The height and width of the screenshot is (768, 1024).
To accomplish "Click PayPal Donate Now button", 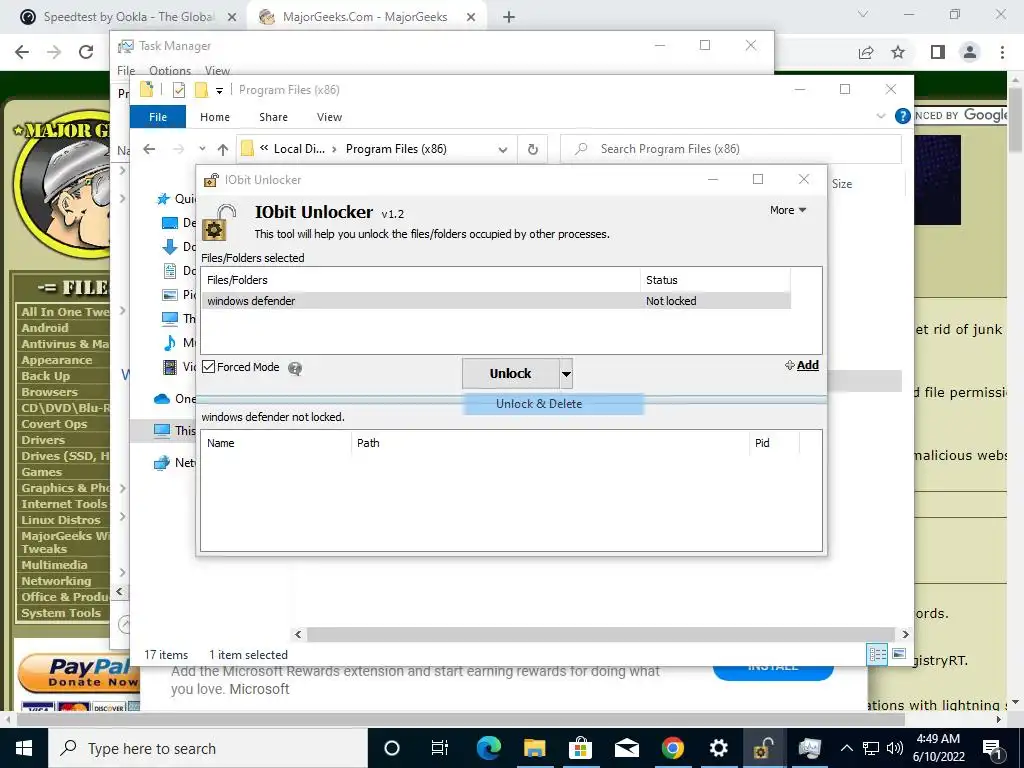I will (77, 674).
